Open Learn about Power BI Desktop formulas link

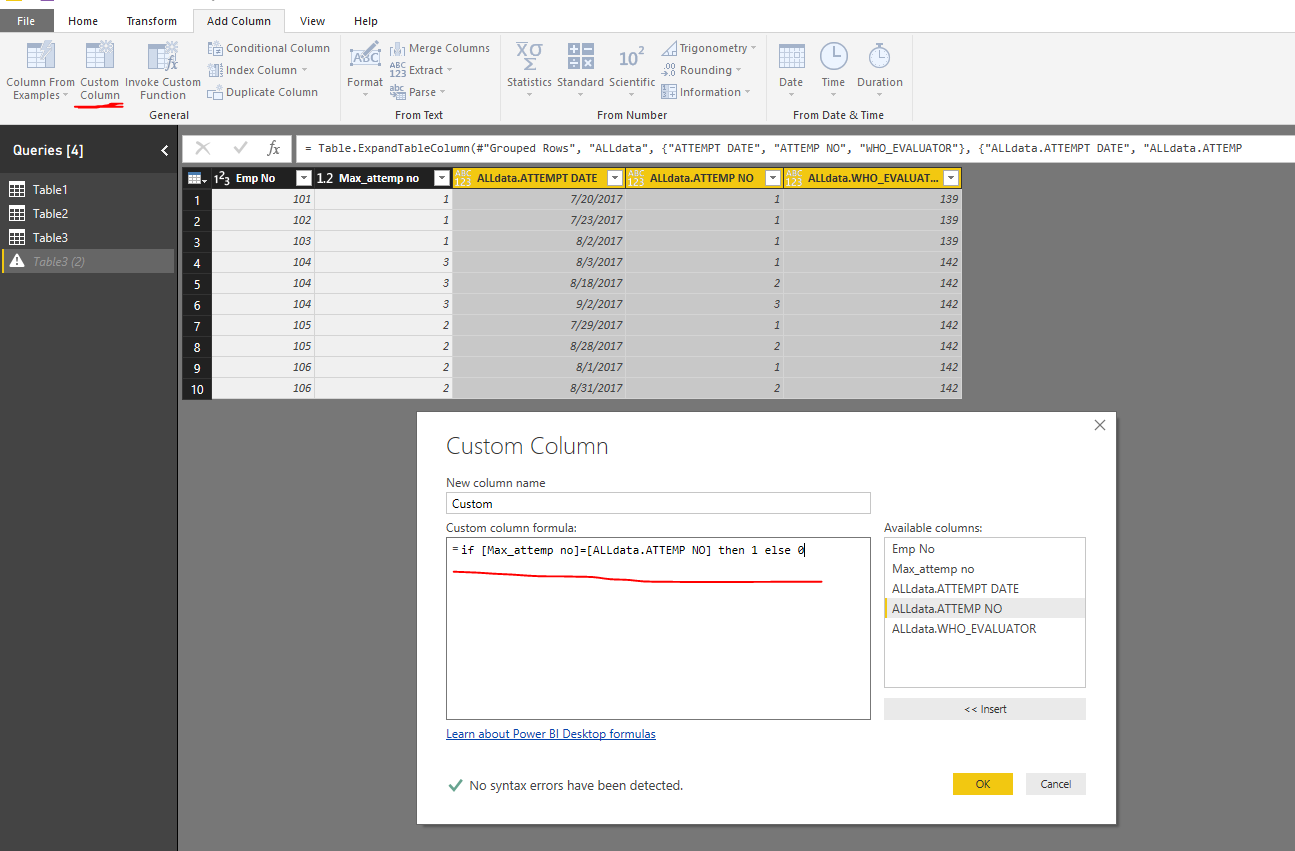(551, 734)
